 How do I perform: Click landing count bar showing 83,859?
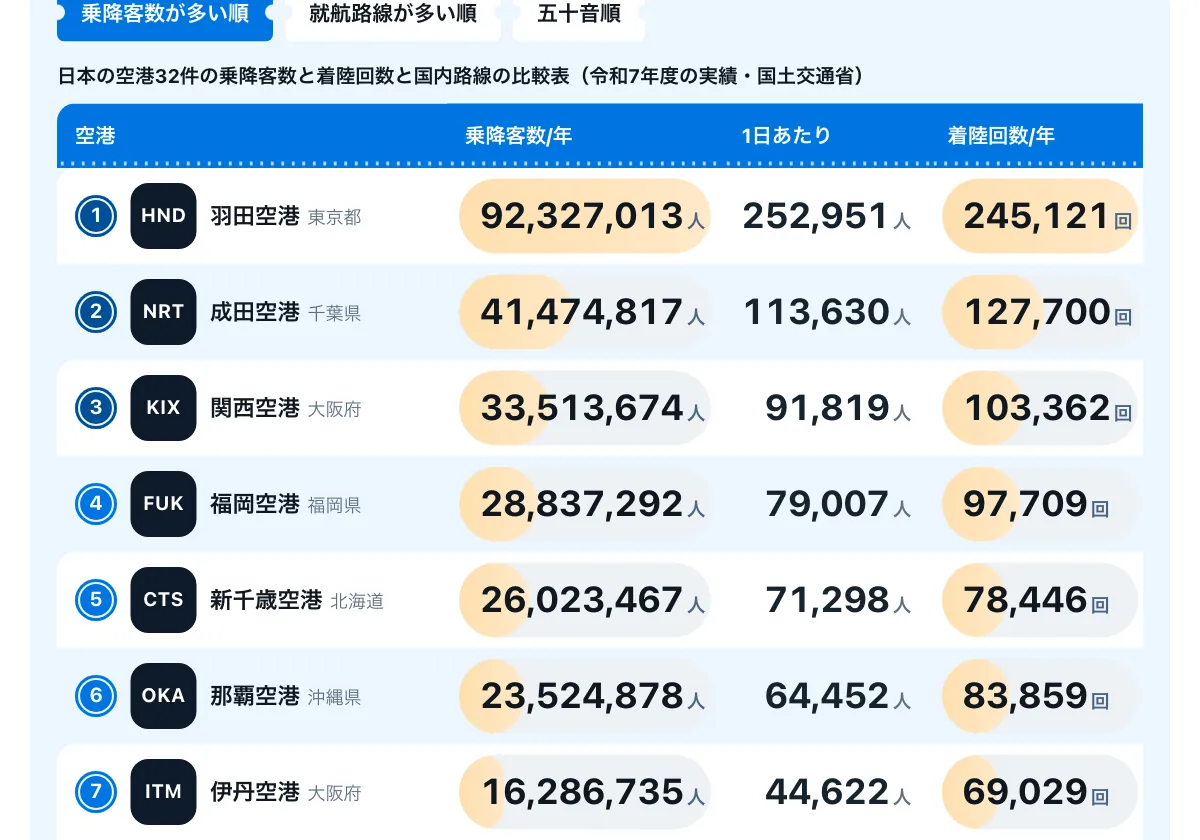click(1040, 696)
